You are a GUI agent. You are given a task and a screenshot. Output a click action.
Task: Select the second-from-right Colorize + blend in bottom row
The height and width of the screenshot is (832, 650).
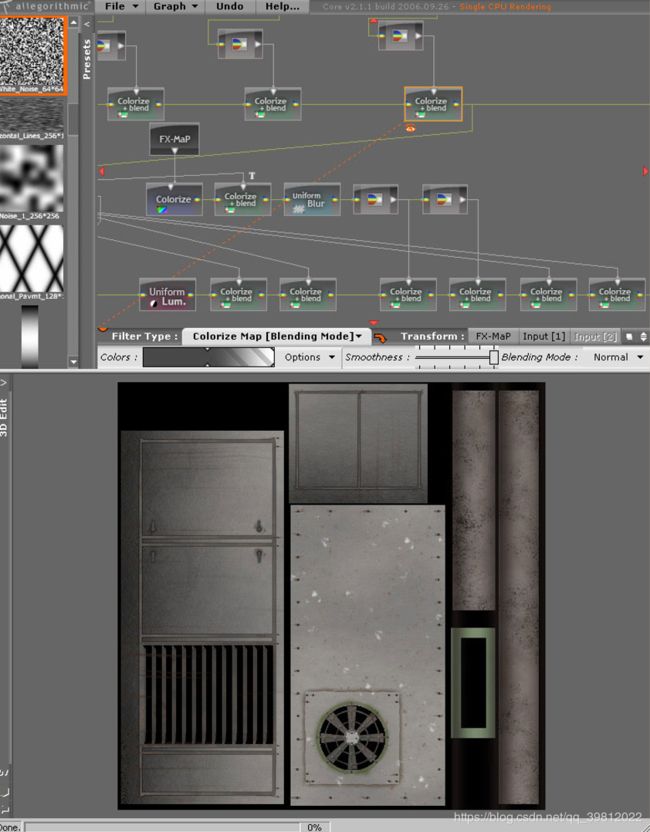[x=548, y=295]
